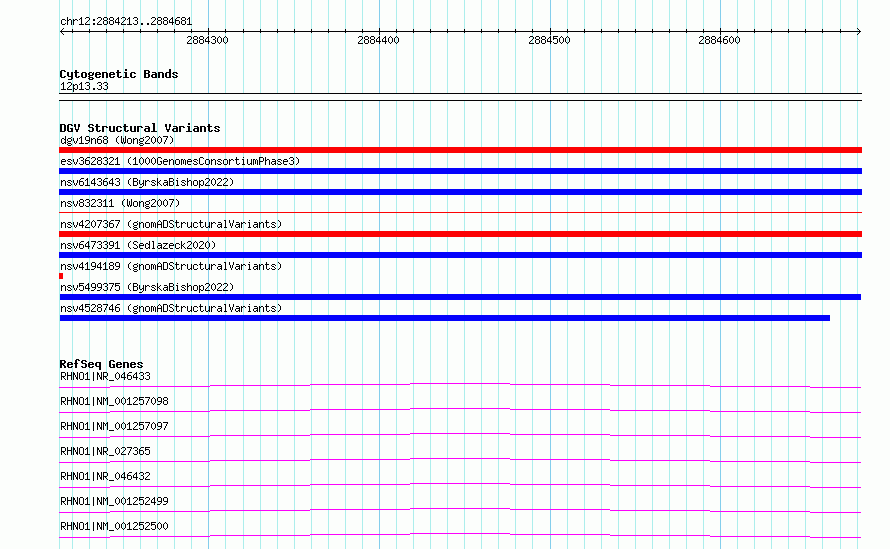The height and width of the screenshot is (549, 890).
Task: Click the blue bar under esv3628321
Action: coord(460,171)
